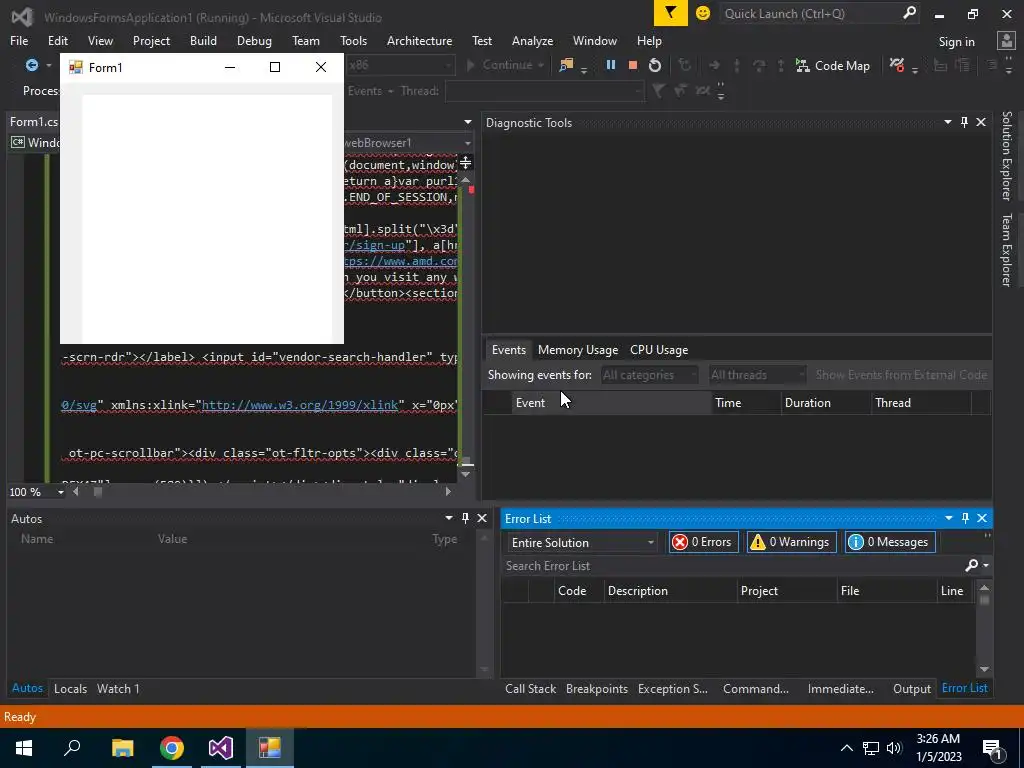Open the Tools menu
The width and height of the screenshot is (1024, 768).
pos(353,40)
